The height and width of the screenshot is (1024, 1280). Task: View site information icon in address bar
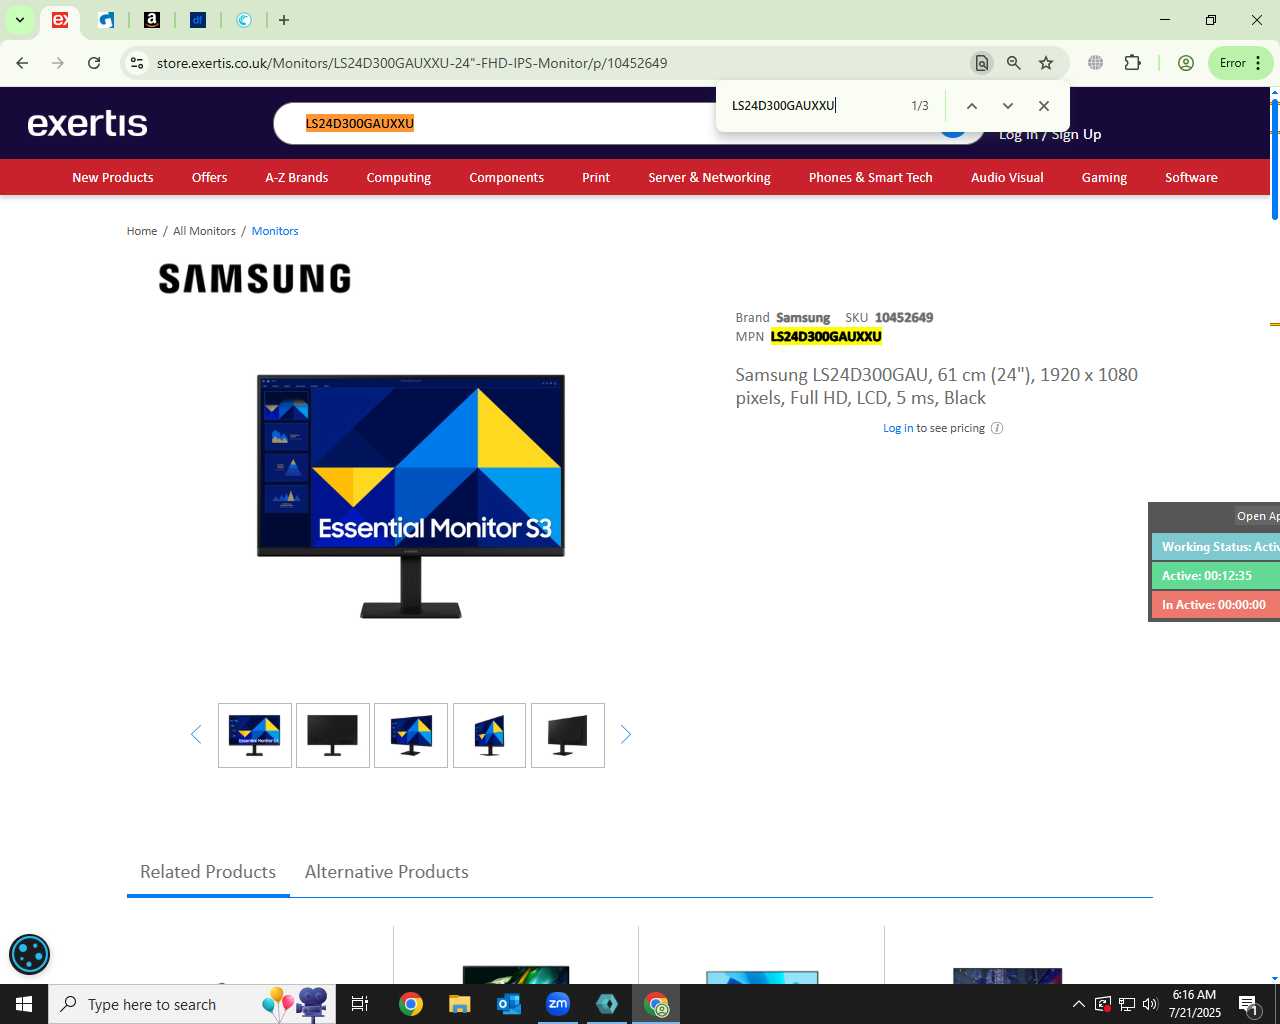point(137,63)
